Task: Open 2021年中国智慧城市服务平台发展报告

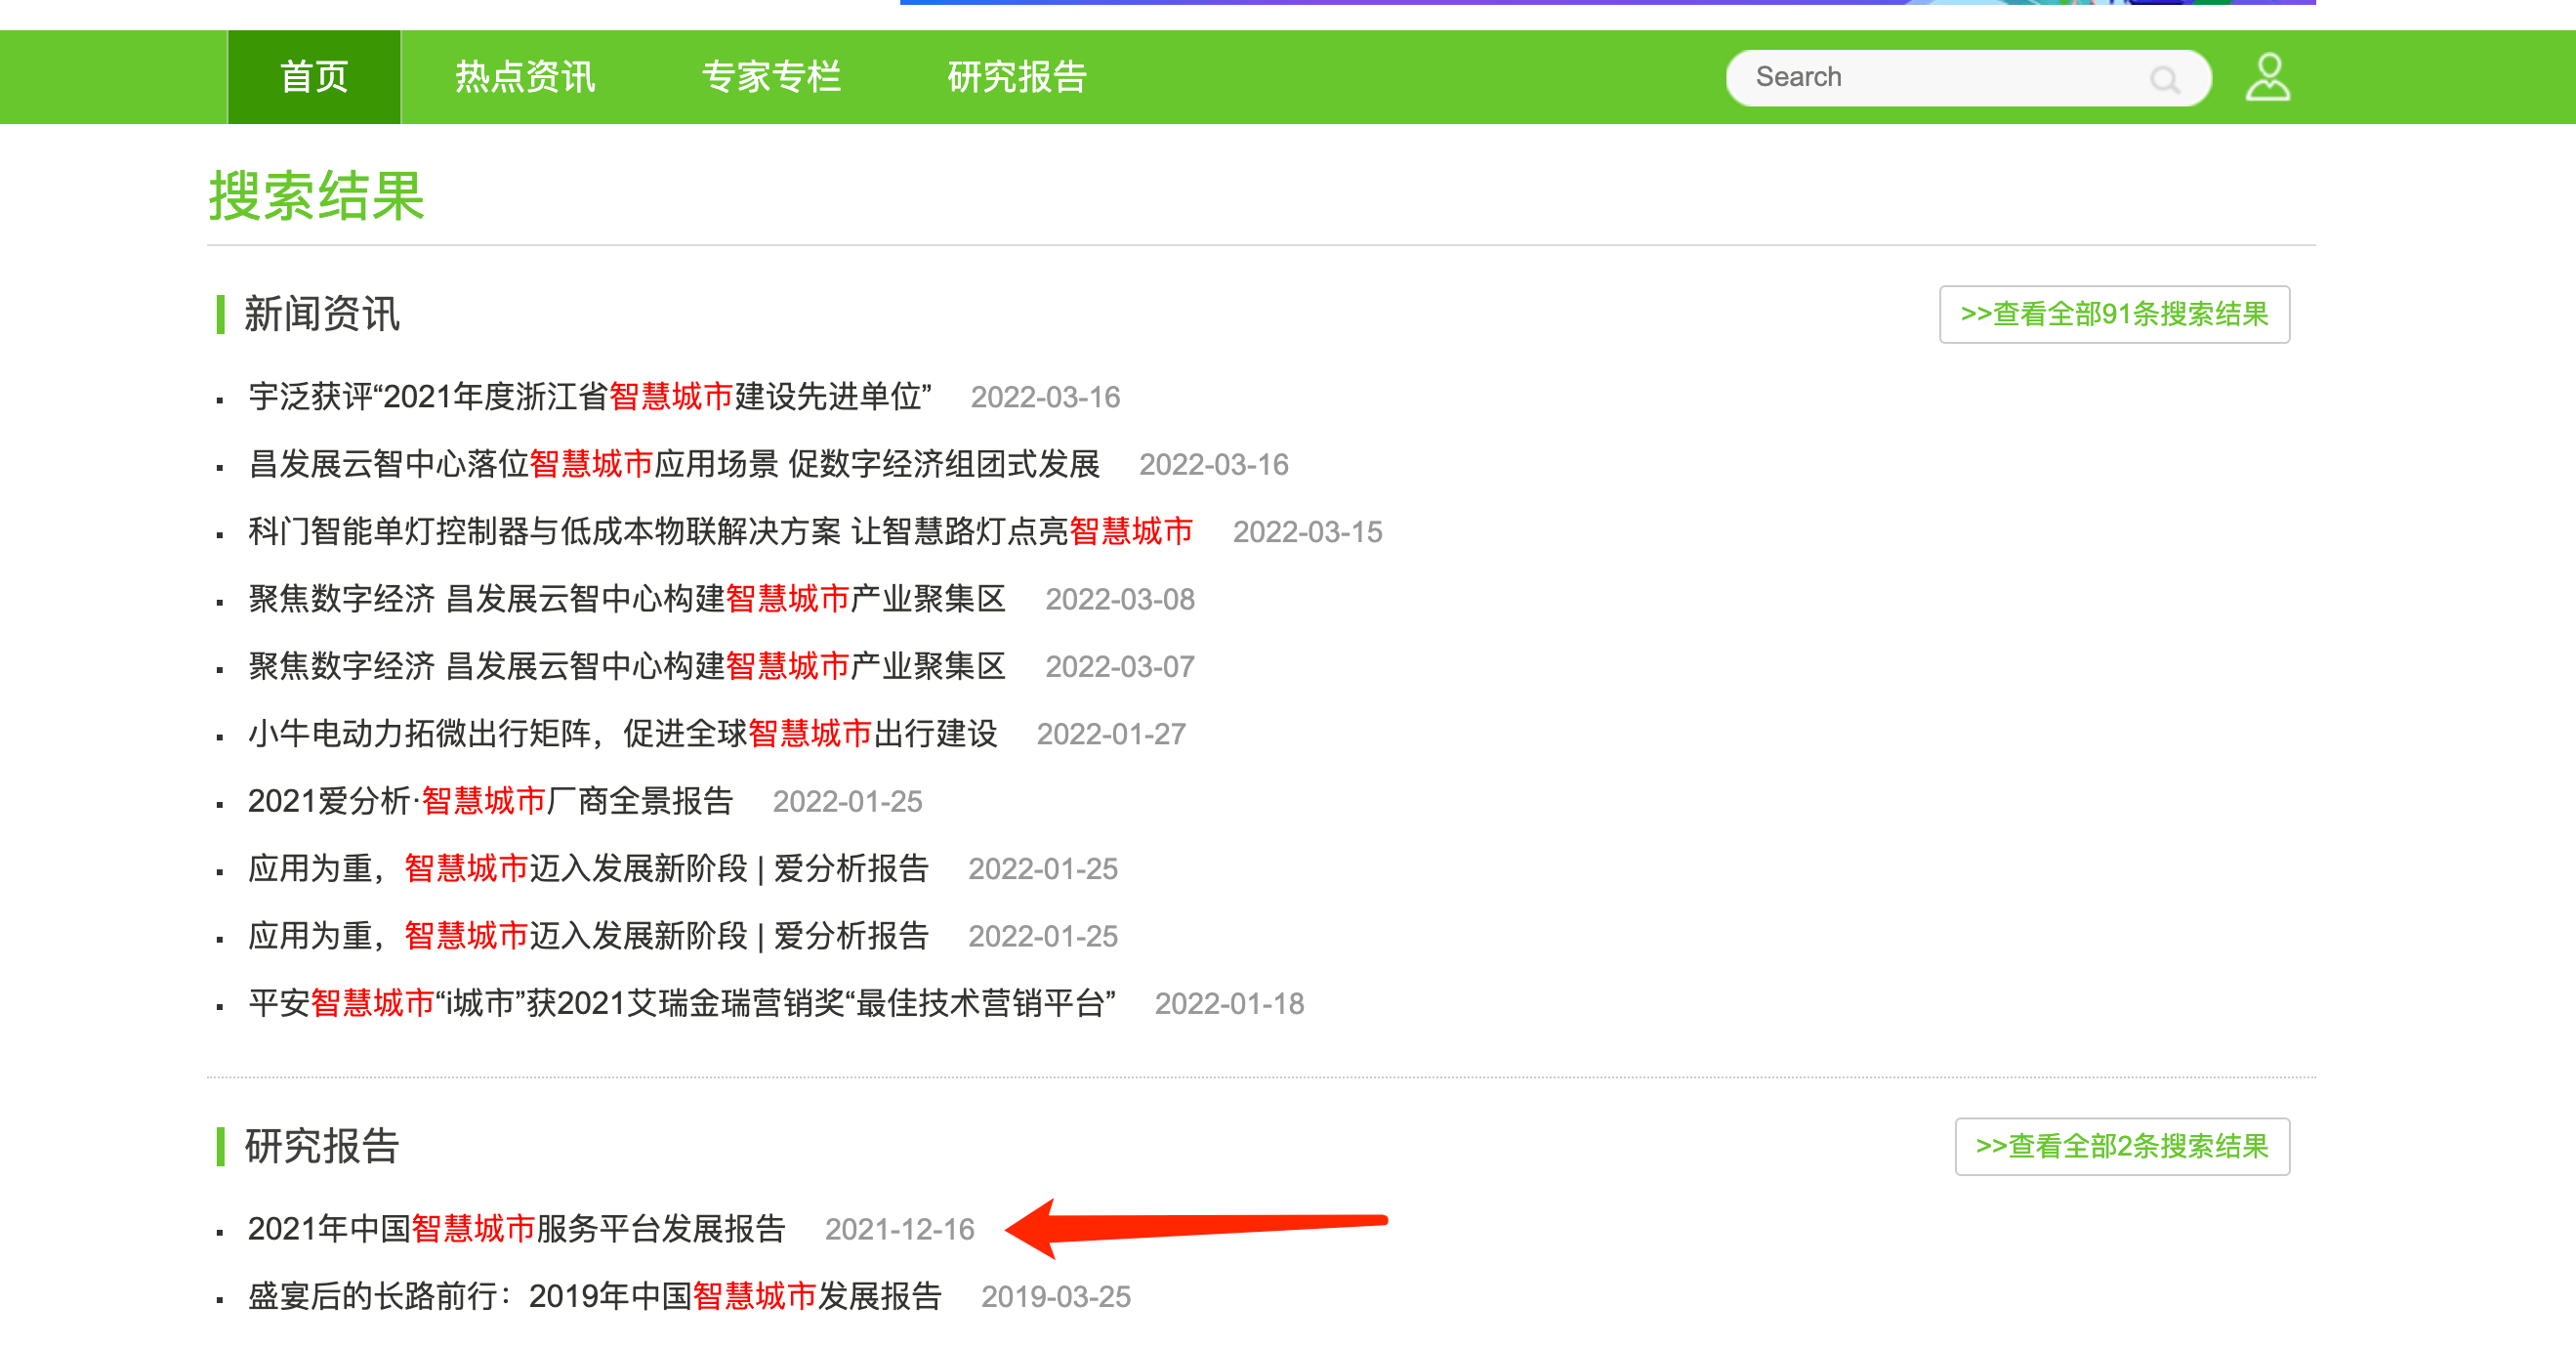Action: pos(516,1229)
